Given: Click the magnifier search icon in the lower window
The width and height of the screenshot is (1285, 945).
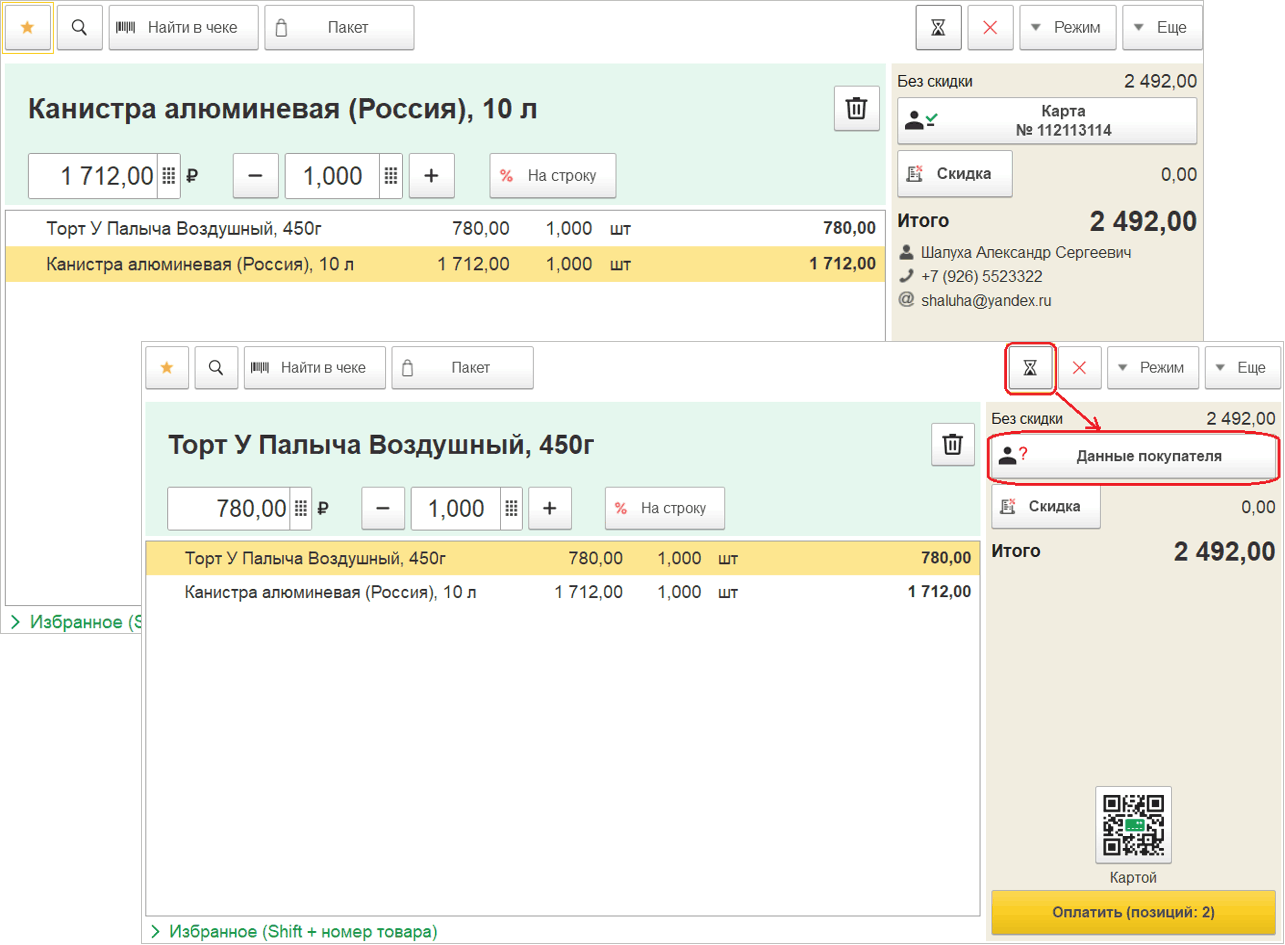Looking at the screenshot, I should 216,368.
